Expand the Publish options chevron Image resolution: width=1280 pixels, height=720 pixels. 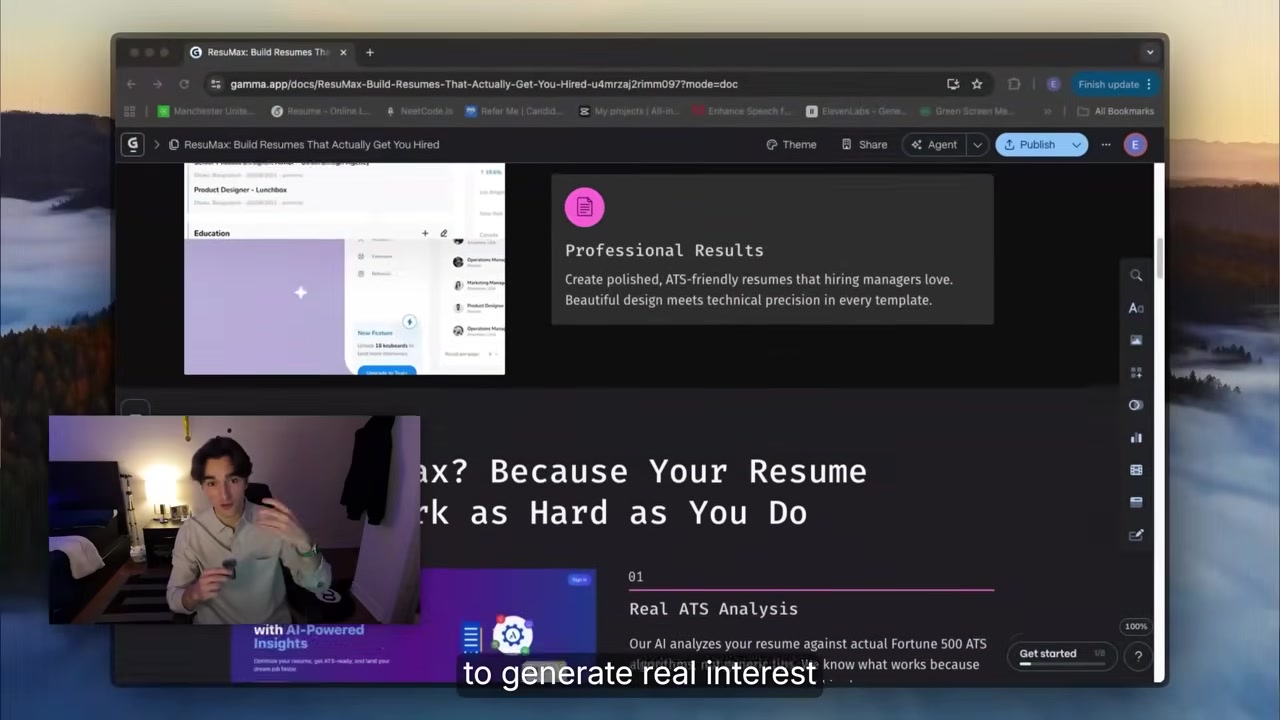point(1076,145)
